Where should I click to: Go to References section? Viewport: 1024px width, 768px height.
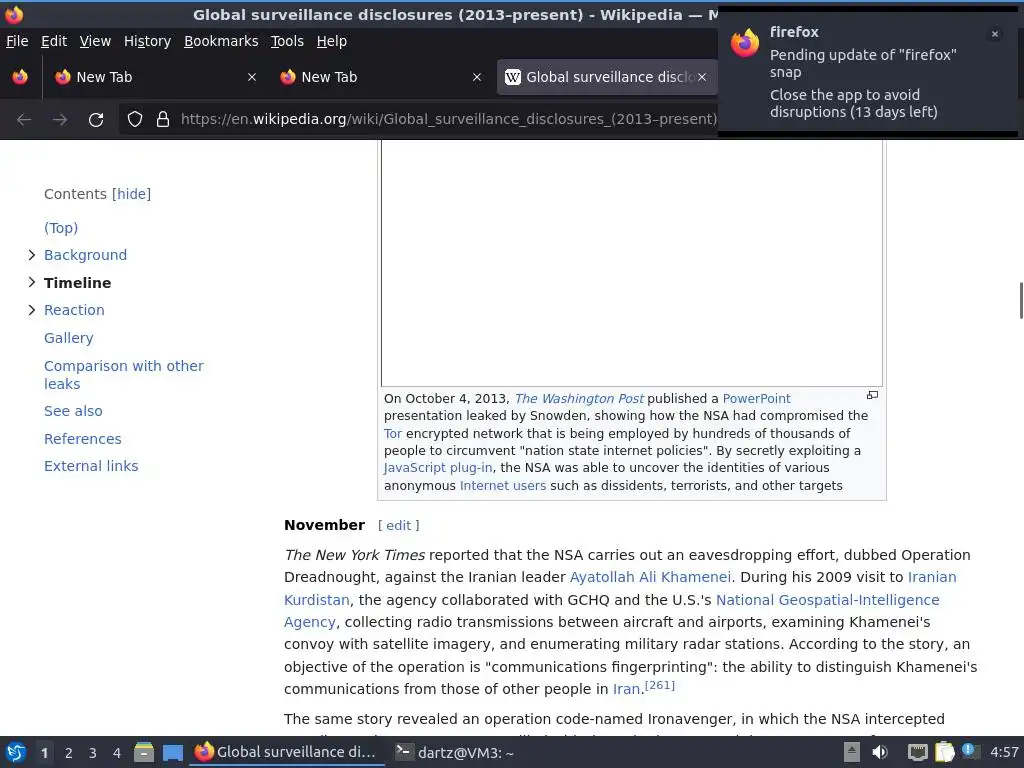[82, 439]
